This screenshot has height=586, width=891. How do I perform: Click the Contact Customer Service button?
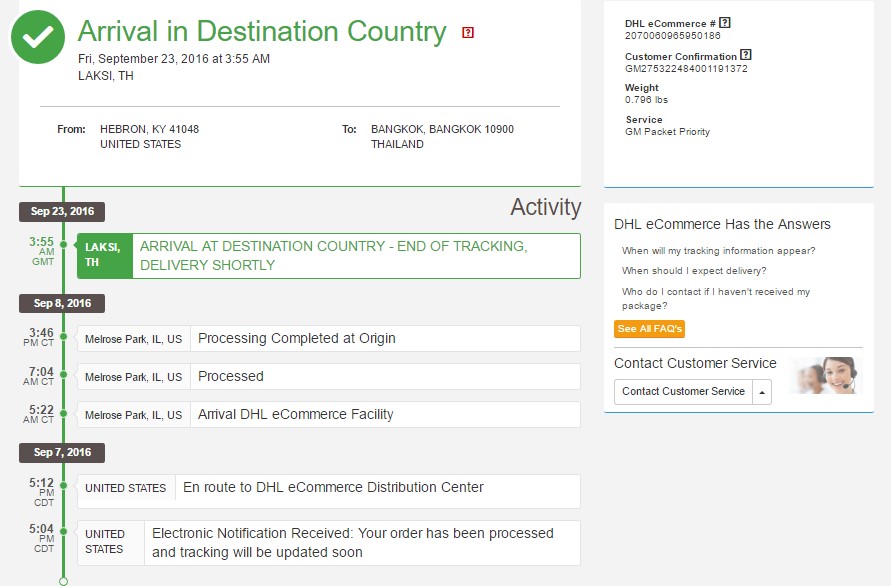(x=683, y=392)
